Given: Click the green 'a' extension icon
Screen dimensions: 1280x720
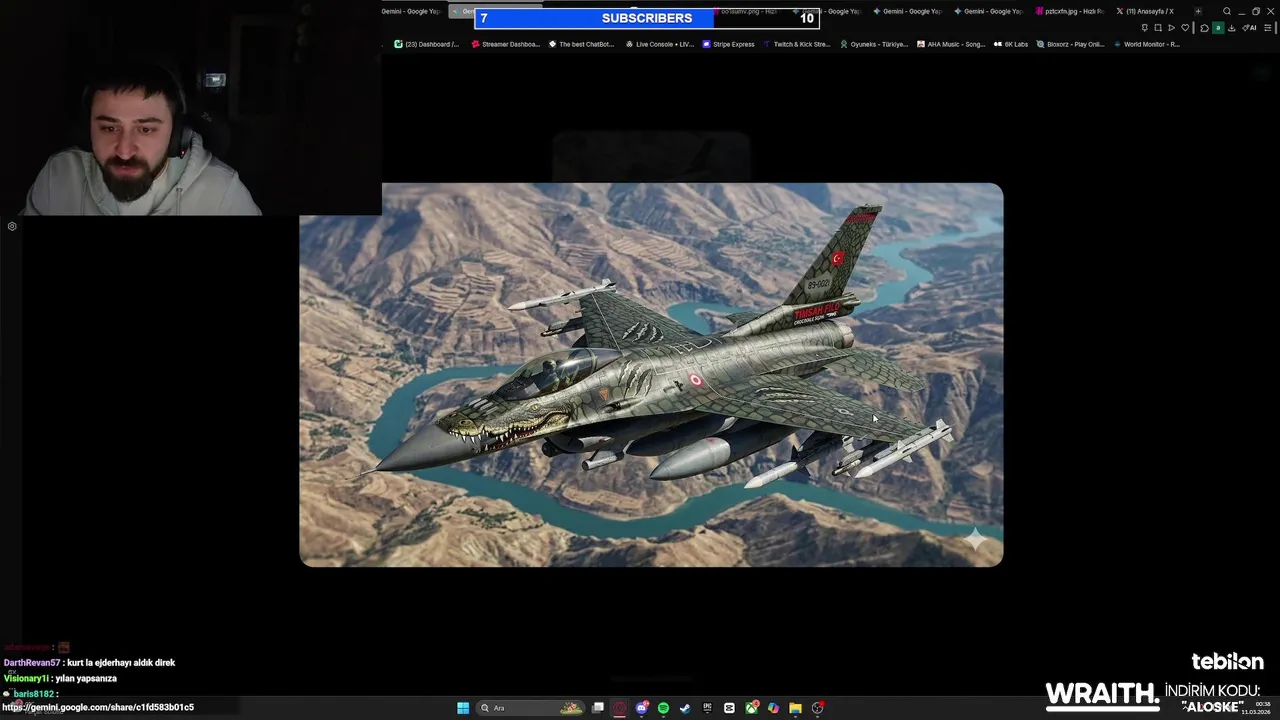Looking at the screenshot, I should click(1218, 28).
